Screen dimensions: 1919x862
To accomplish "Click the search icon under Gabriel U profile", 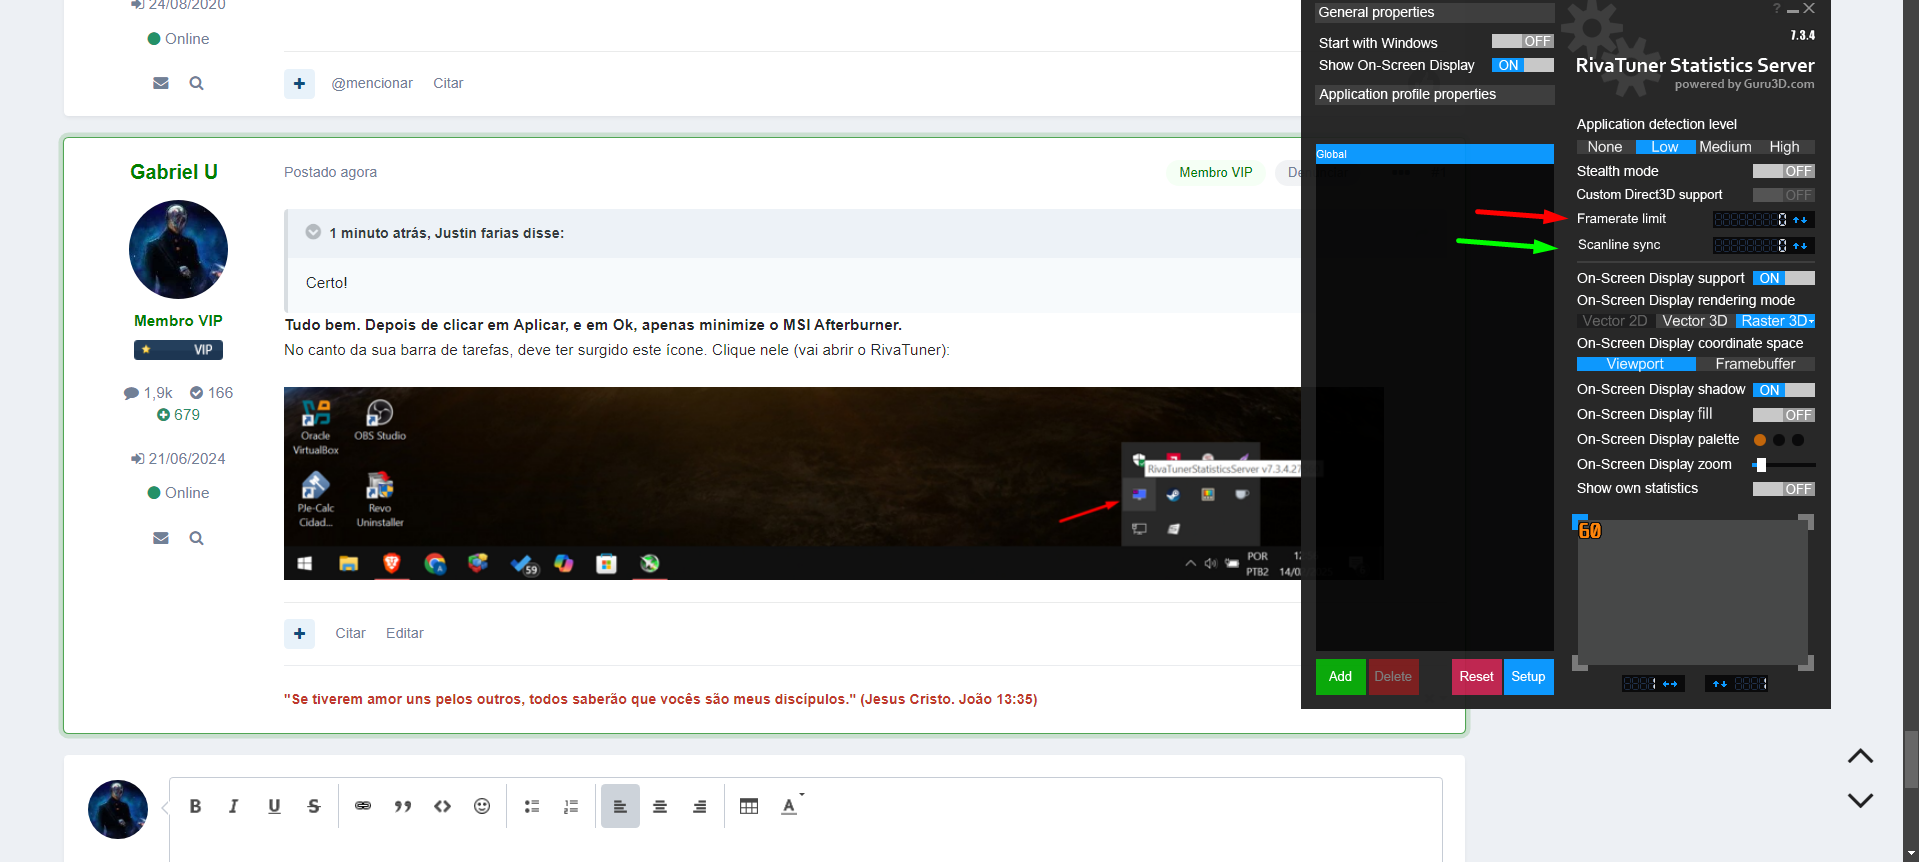I will pyautogui.click(x=197, y=538).
